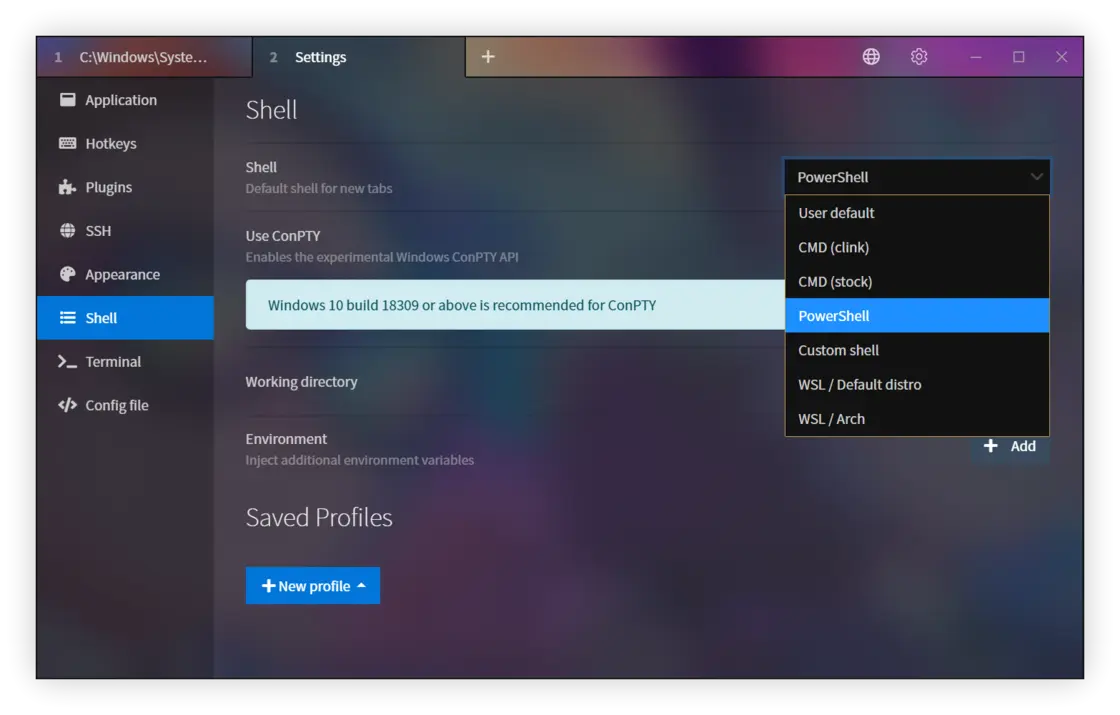Viewport: 1120px width, 715px height.
Task: Click the Windows 10 build ConPTY notice
Action: coord(515,305)
